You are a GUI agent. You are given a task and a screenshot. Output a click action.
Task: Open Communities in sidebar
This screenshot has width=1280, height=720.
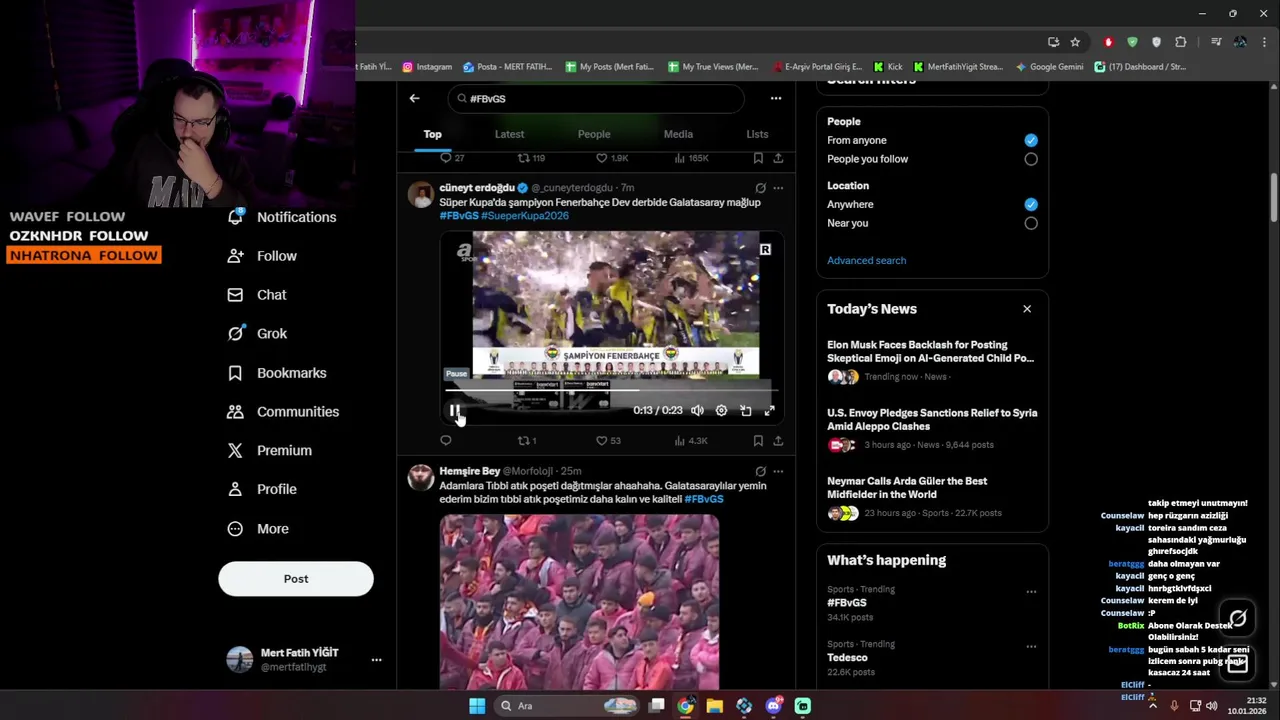283,412
